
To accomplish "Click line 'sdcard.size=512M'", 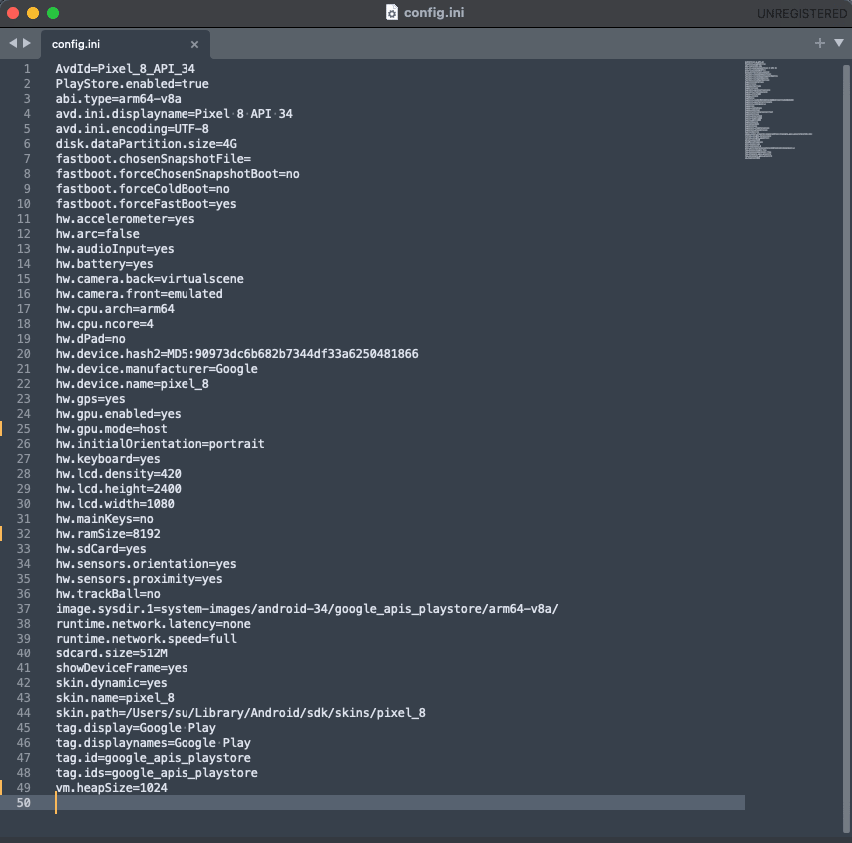I will tap(111, 653).
